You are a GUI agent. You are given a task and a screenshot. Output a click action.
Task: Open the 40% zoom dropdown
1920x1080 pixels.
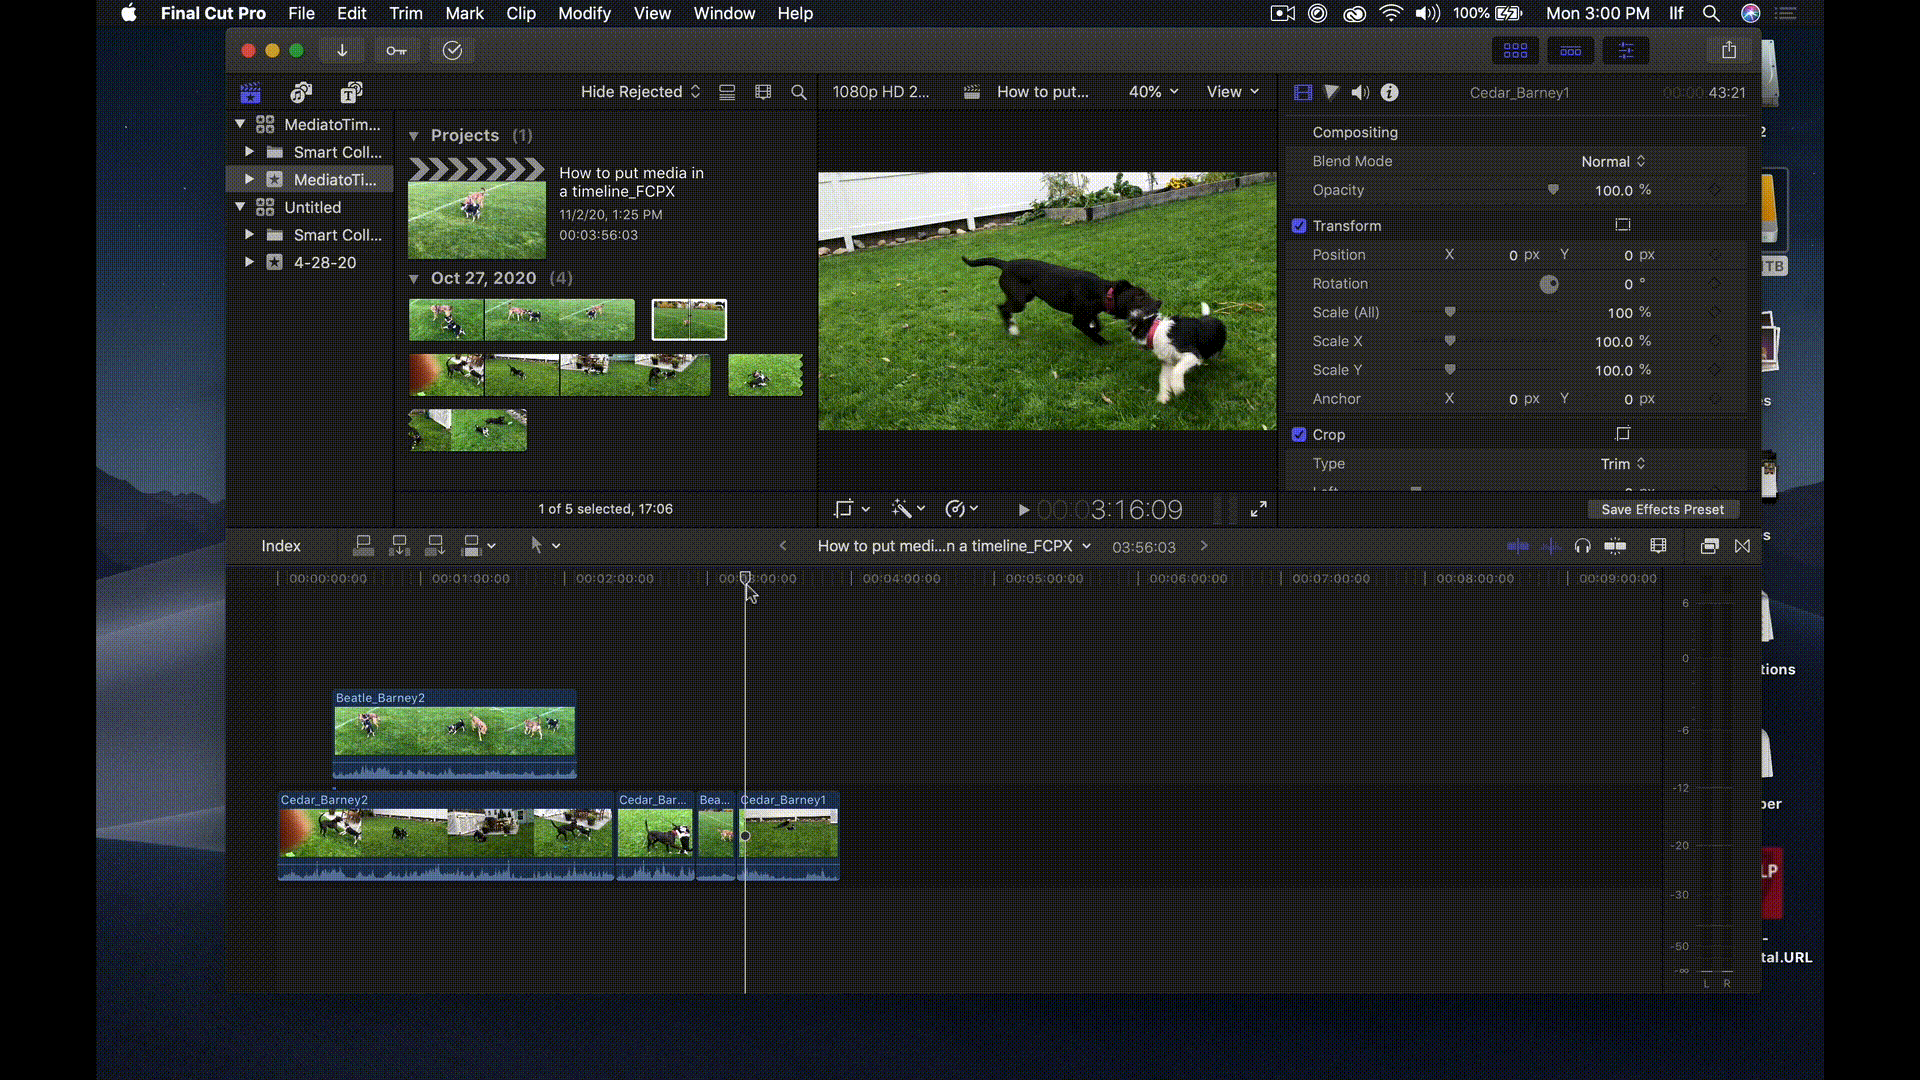pos(1153,92)
